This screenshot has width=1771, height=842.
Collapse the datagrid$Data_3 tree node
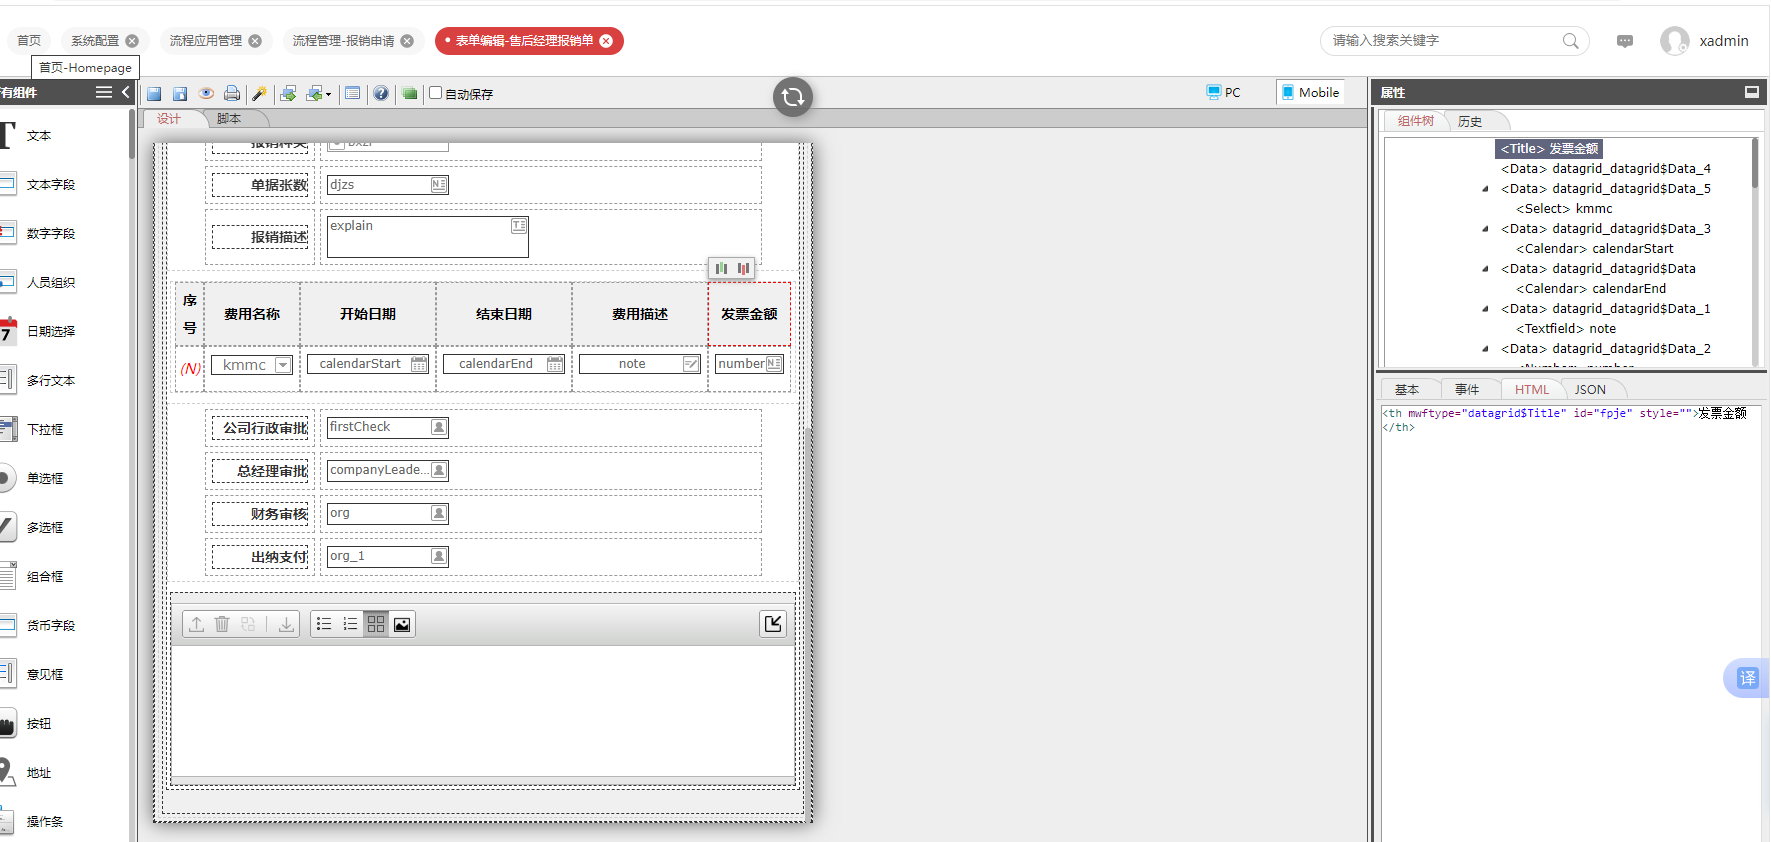pyautogui.click(x=1485, y=229)
